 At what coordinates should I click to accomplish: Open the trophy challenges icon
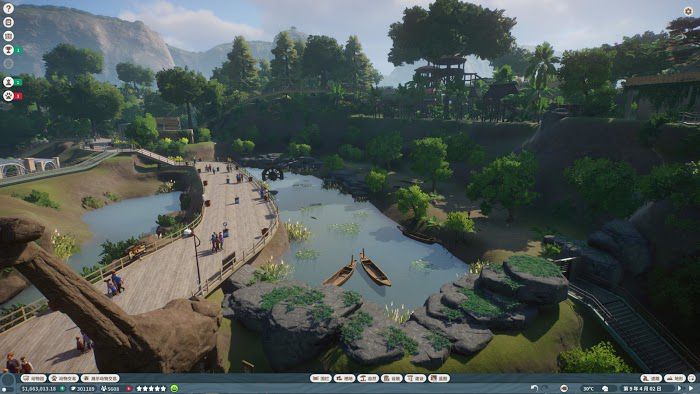[x=8, y=50]
